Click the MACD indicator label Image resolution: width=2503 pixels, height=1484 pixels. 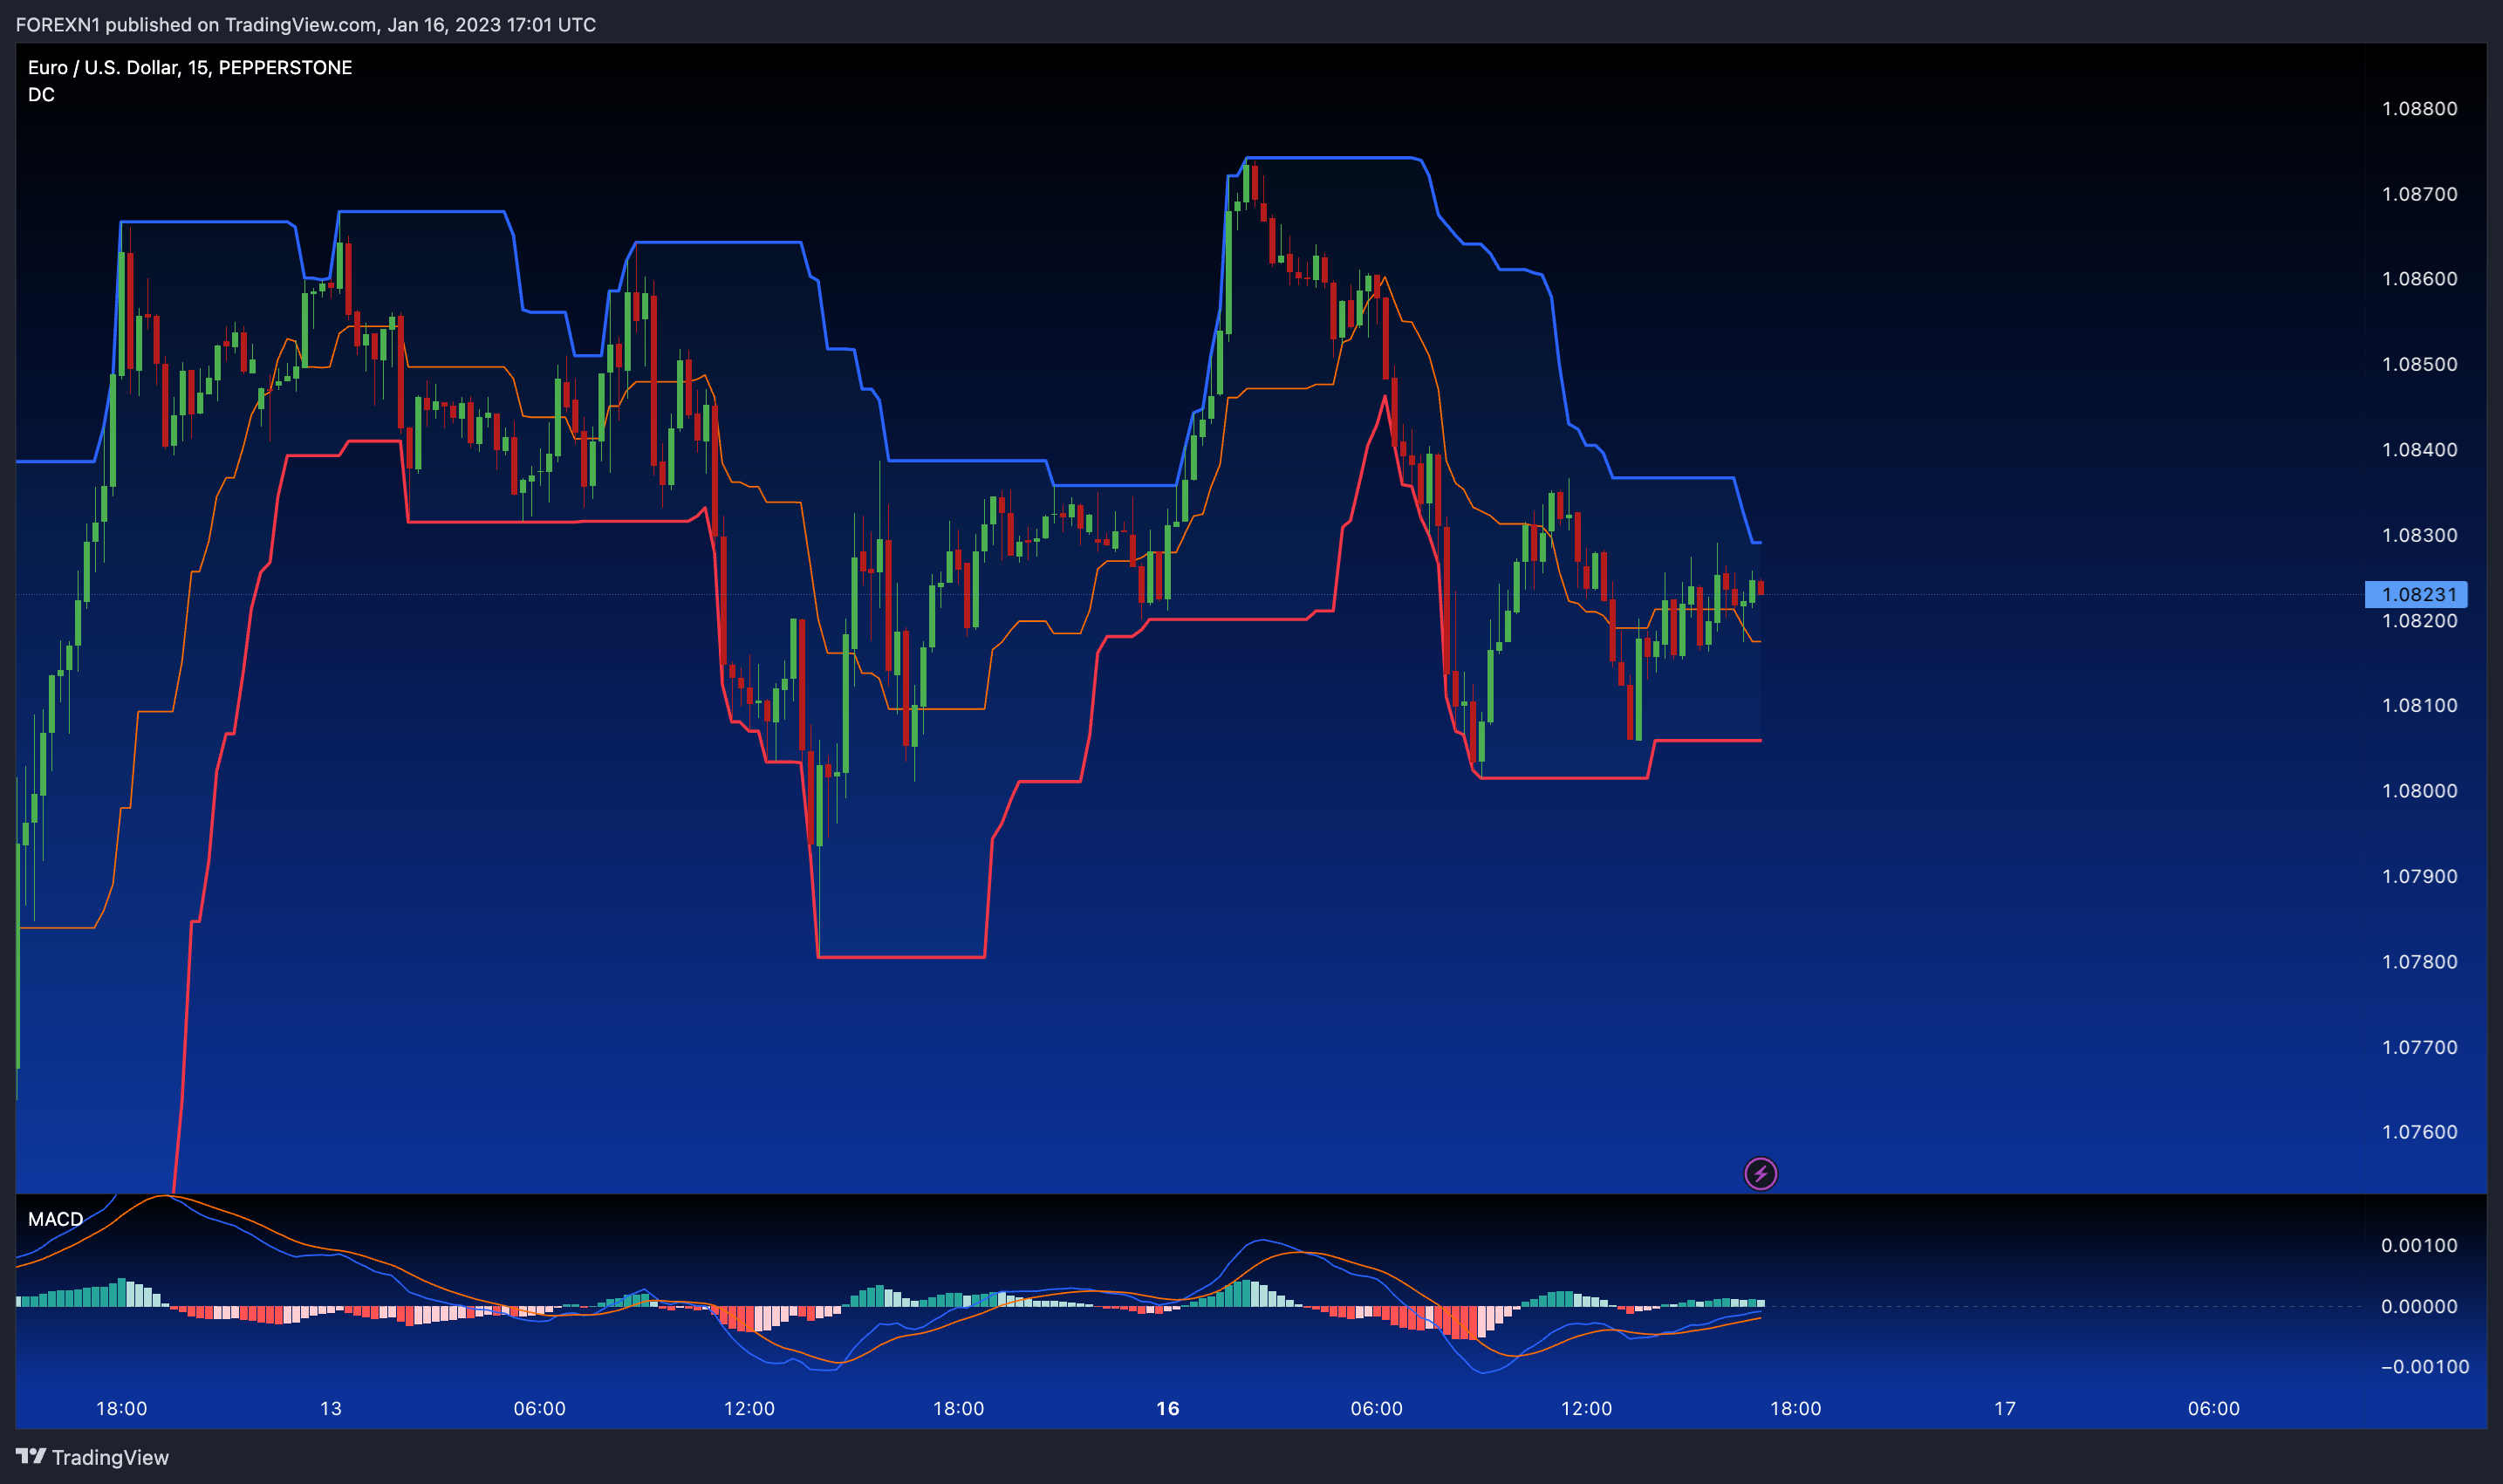click(55, 1219)
